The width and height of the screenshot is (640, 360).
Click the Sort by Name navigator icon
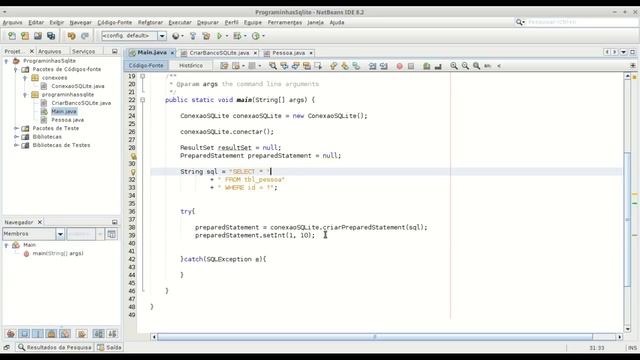pyautogui.click(x=98, y=334)
